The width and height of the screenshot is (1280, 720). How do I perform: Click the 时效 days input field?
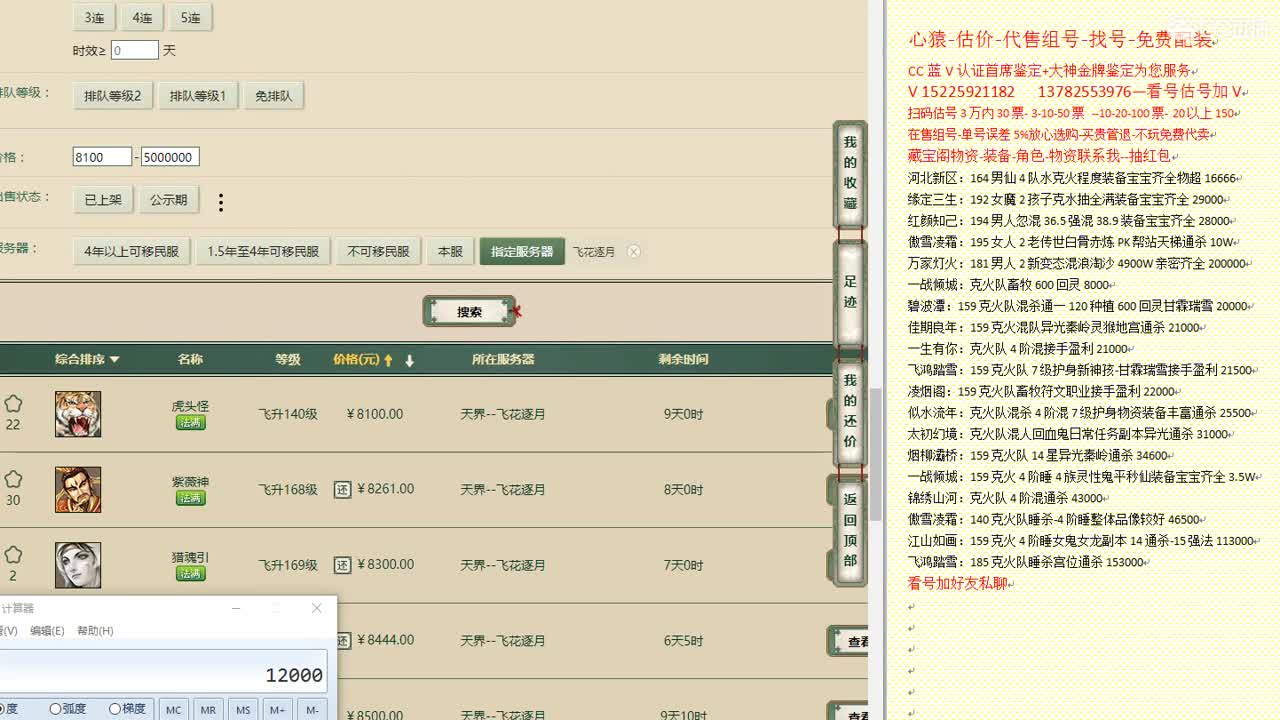(134, 50)
